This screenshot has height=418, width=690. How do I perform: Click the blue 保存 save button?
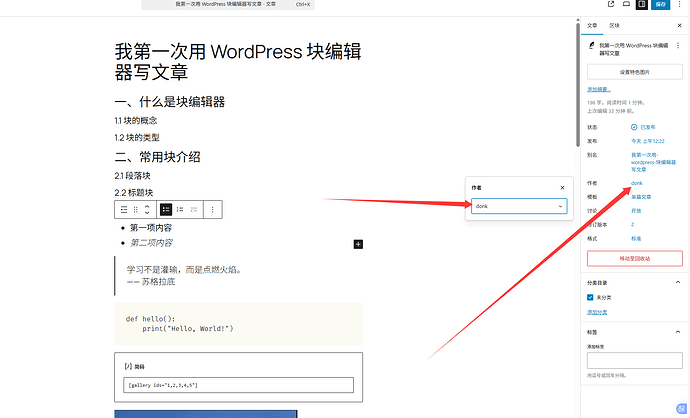tap(661, 4)
